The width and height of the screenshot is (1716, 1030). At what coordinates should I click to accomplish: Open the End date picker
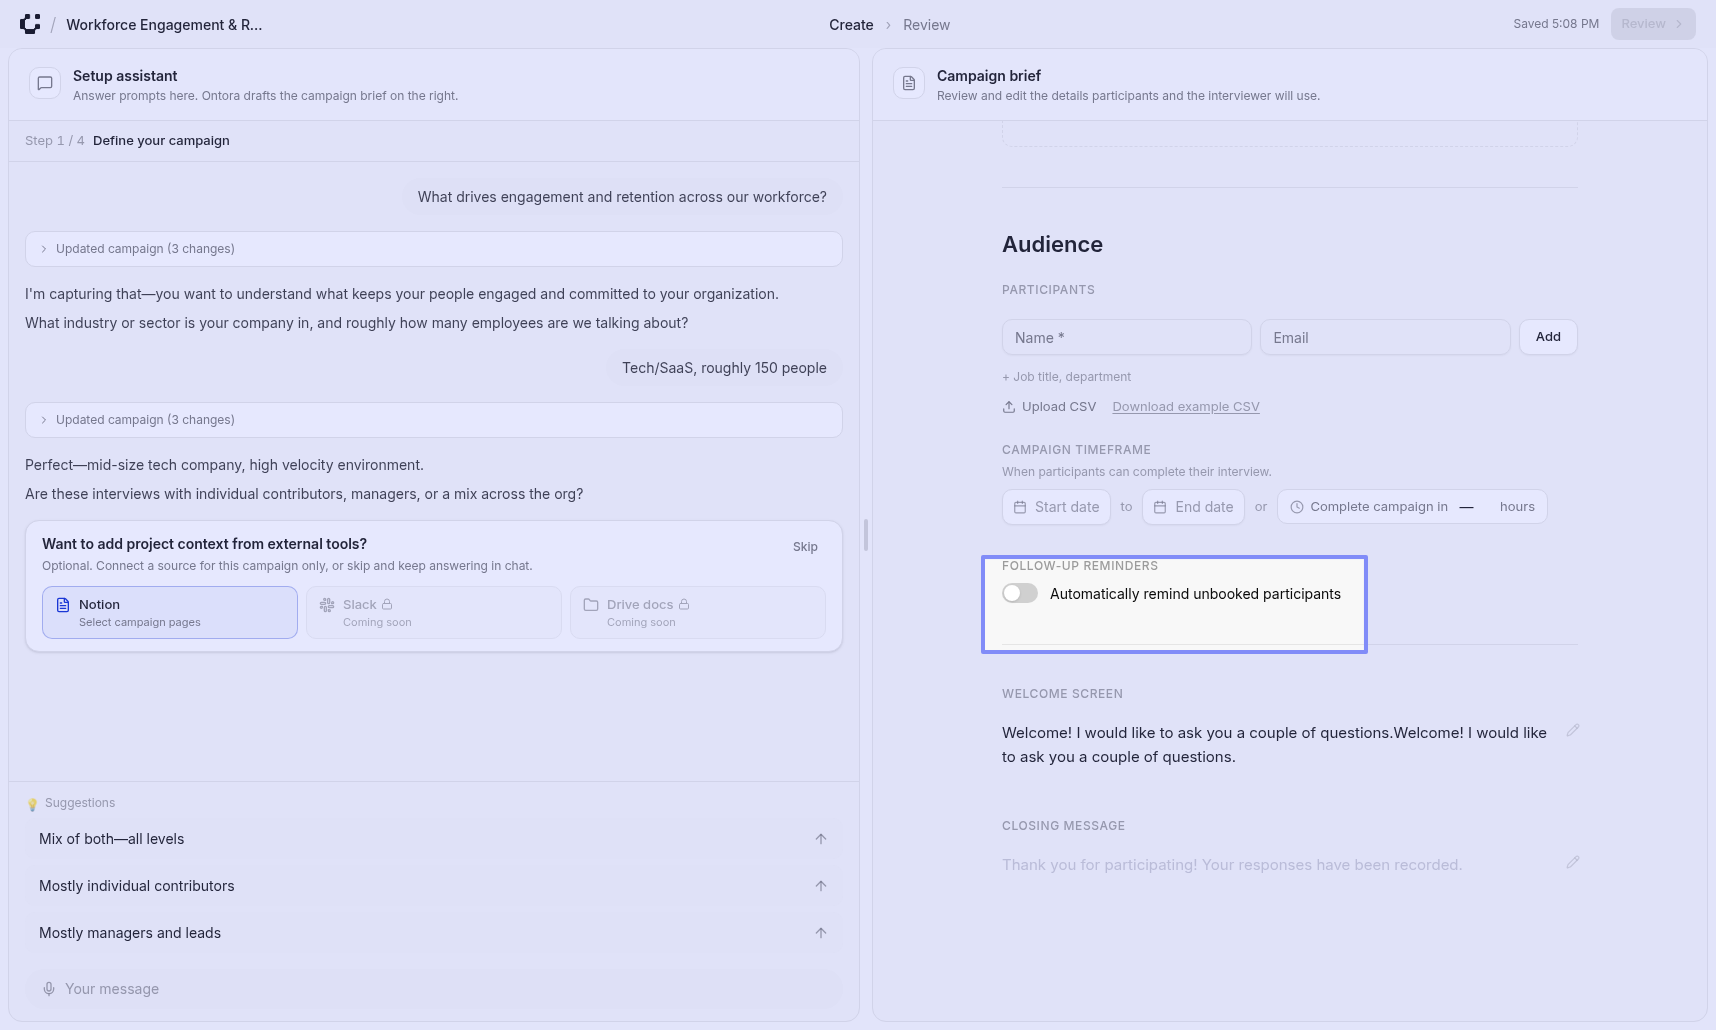point(1194,507)
